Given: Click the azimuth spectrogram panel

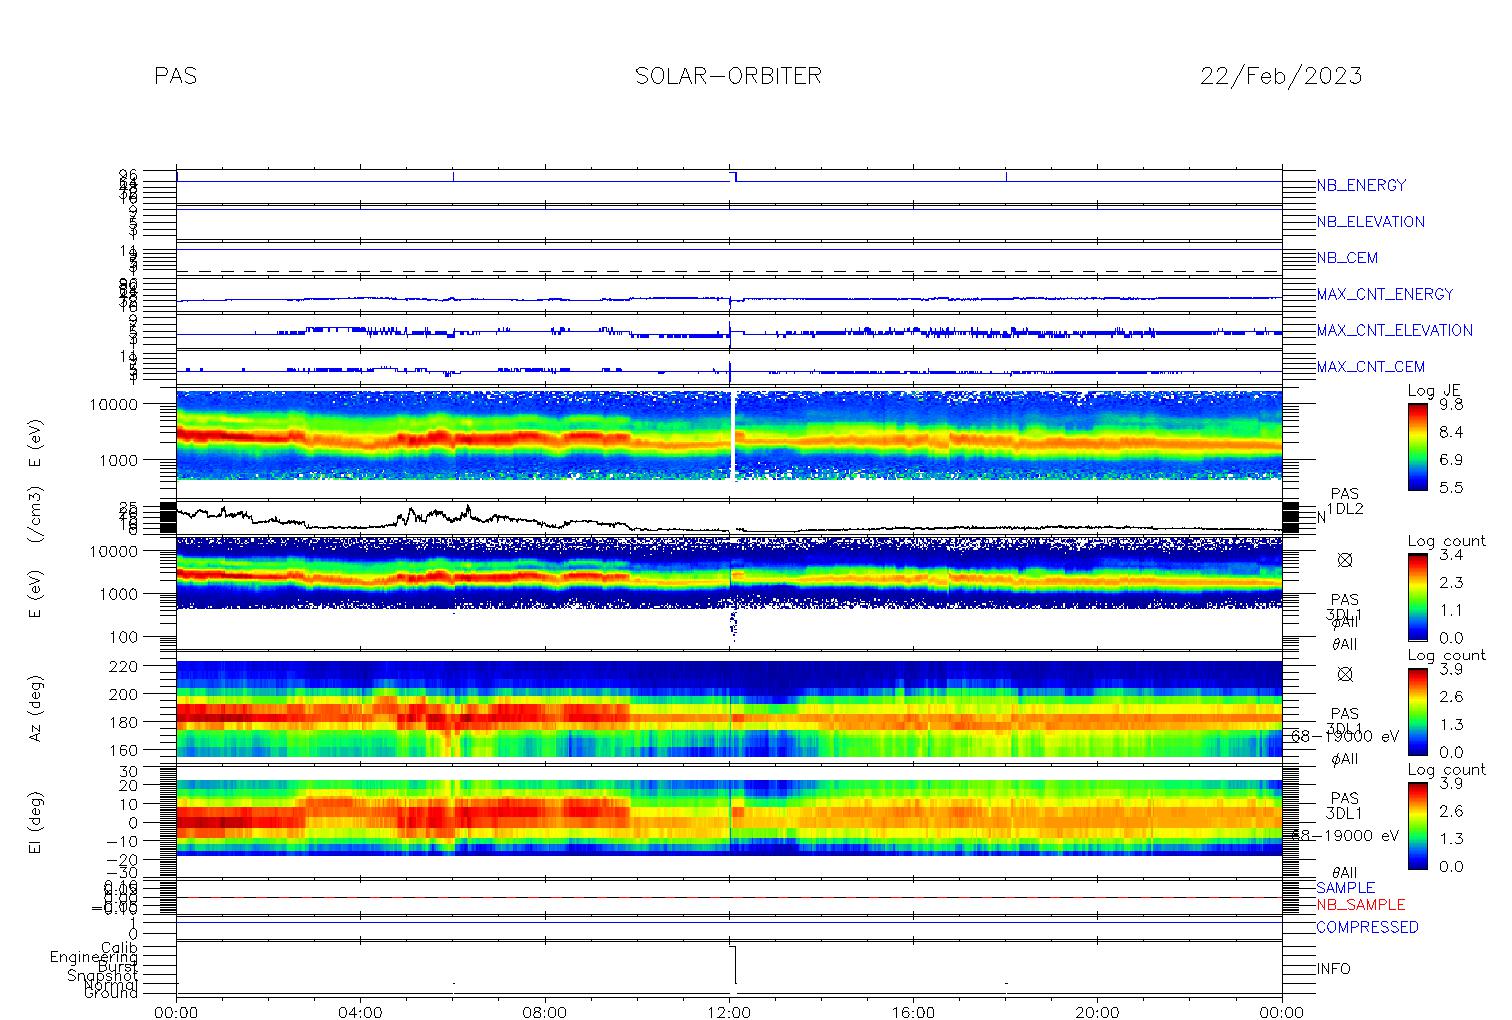Looking at the screenshot, I should (729, 708).
